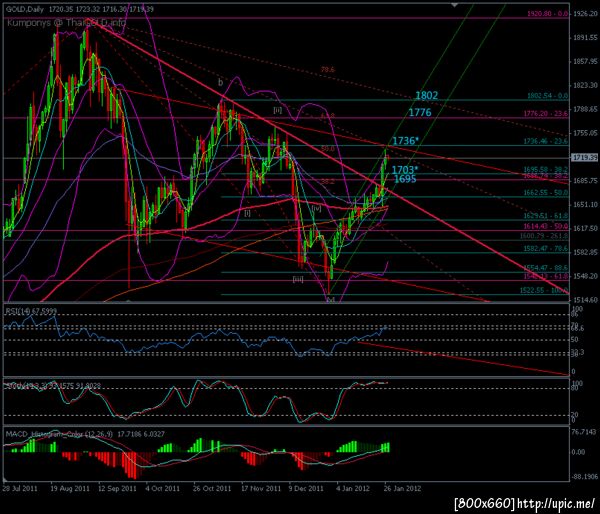Select the wave label [ii]

pos(278,110)
